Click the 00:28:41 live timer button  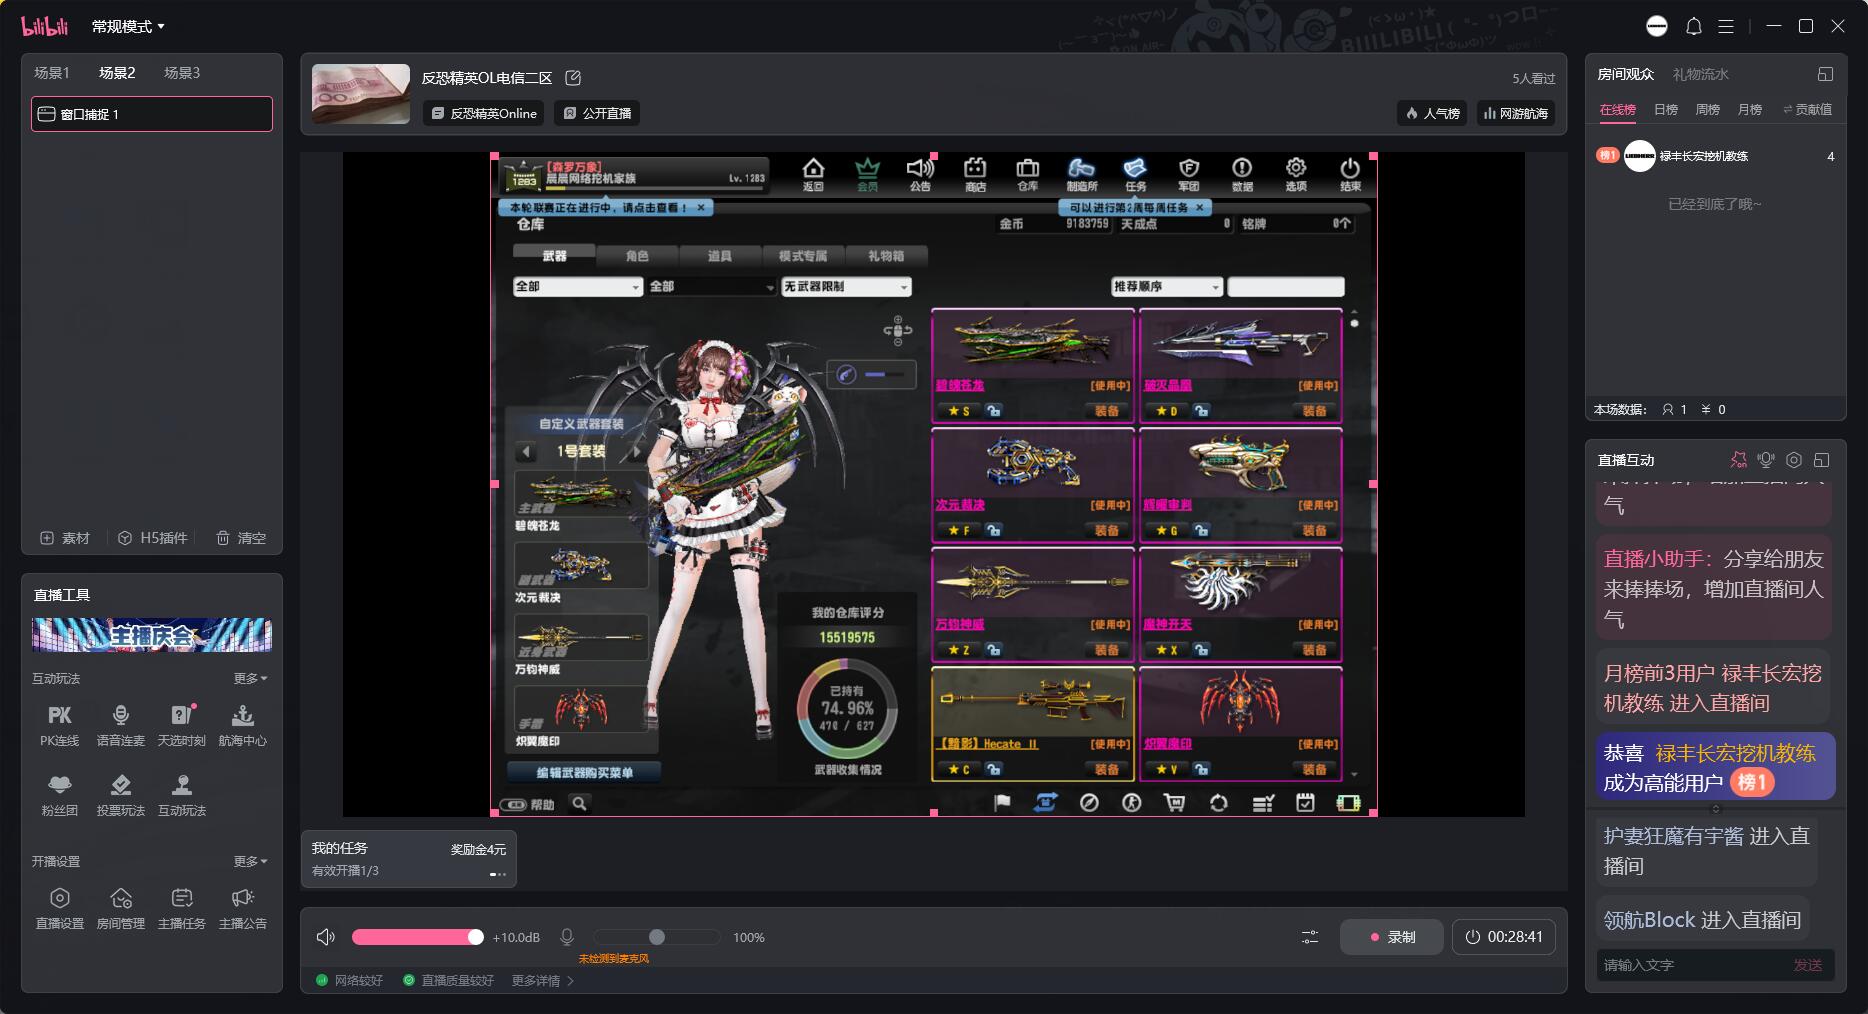click(1504, 937)
